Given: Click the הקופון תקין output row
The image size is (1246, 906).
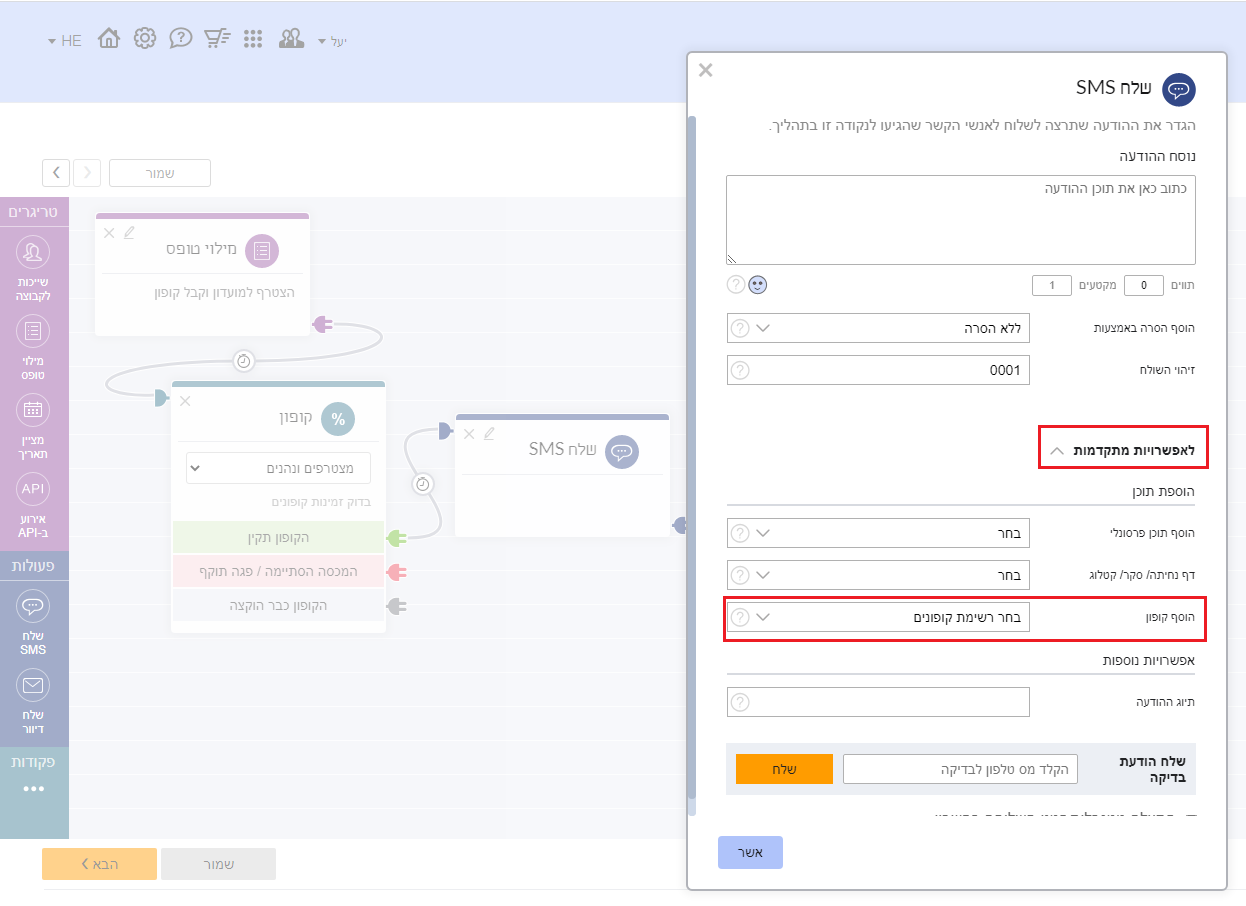Looking at the screenshot, I should 279,538.
